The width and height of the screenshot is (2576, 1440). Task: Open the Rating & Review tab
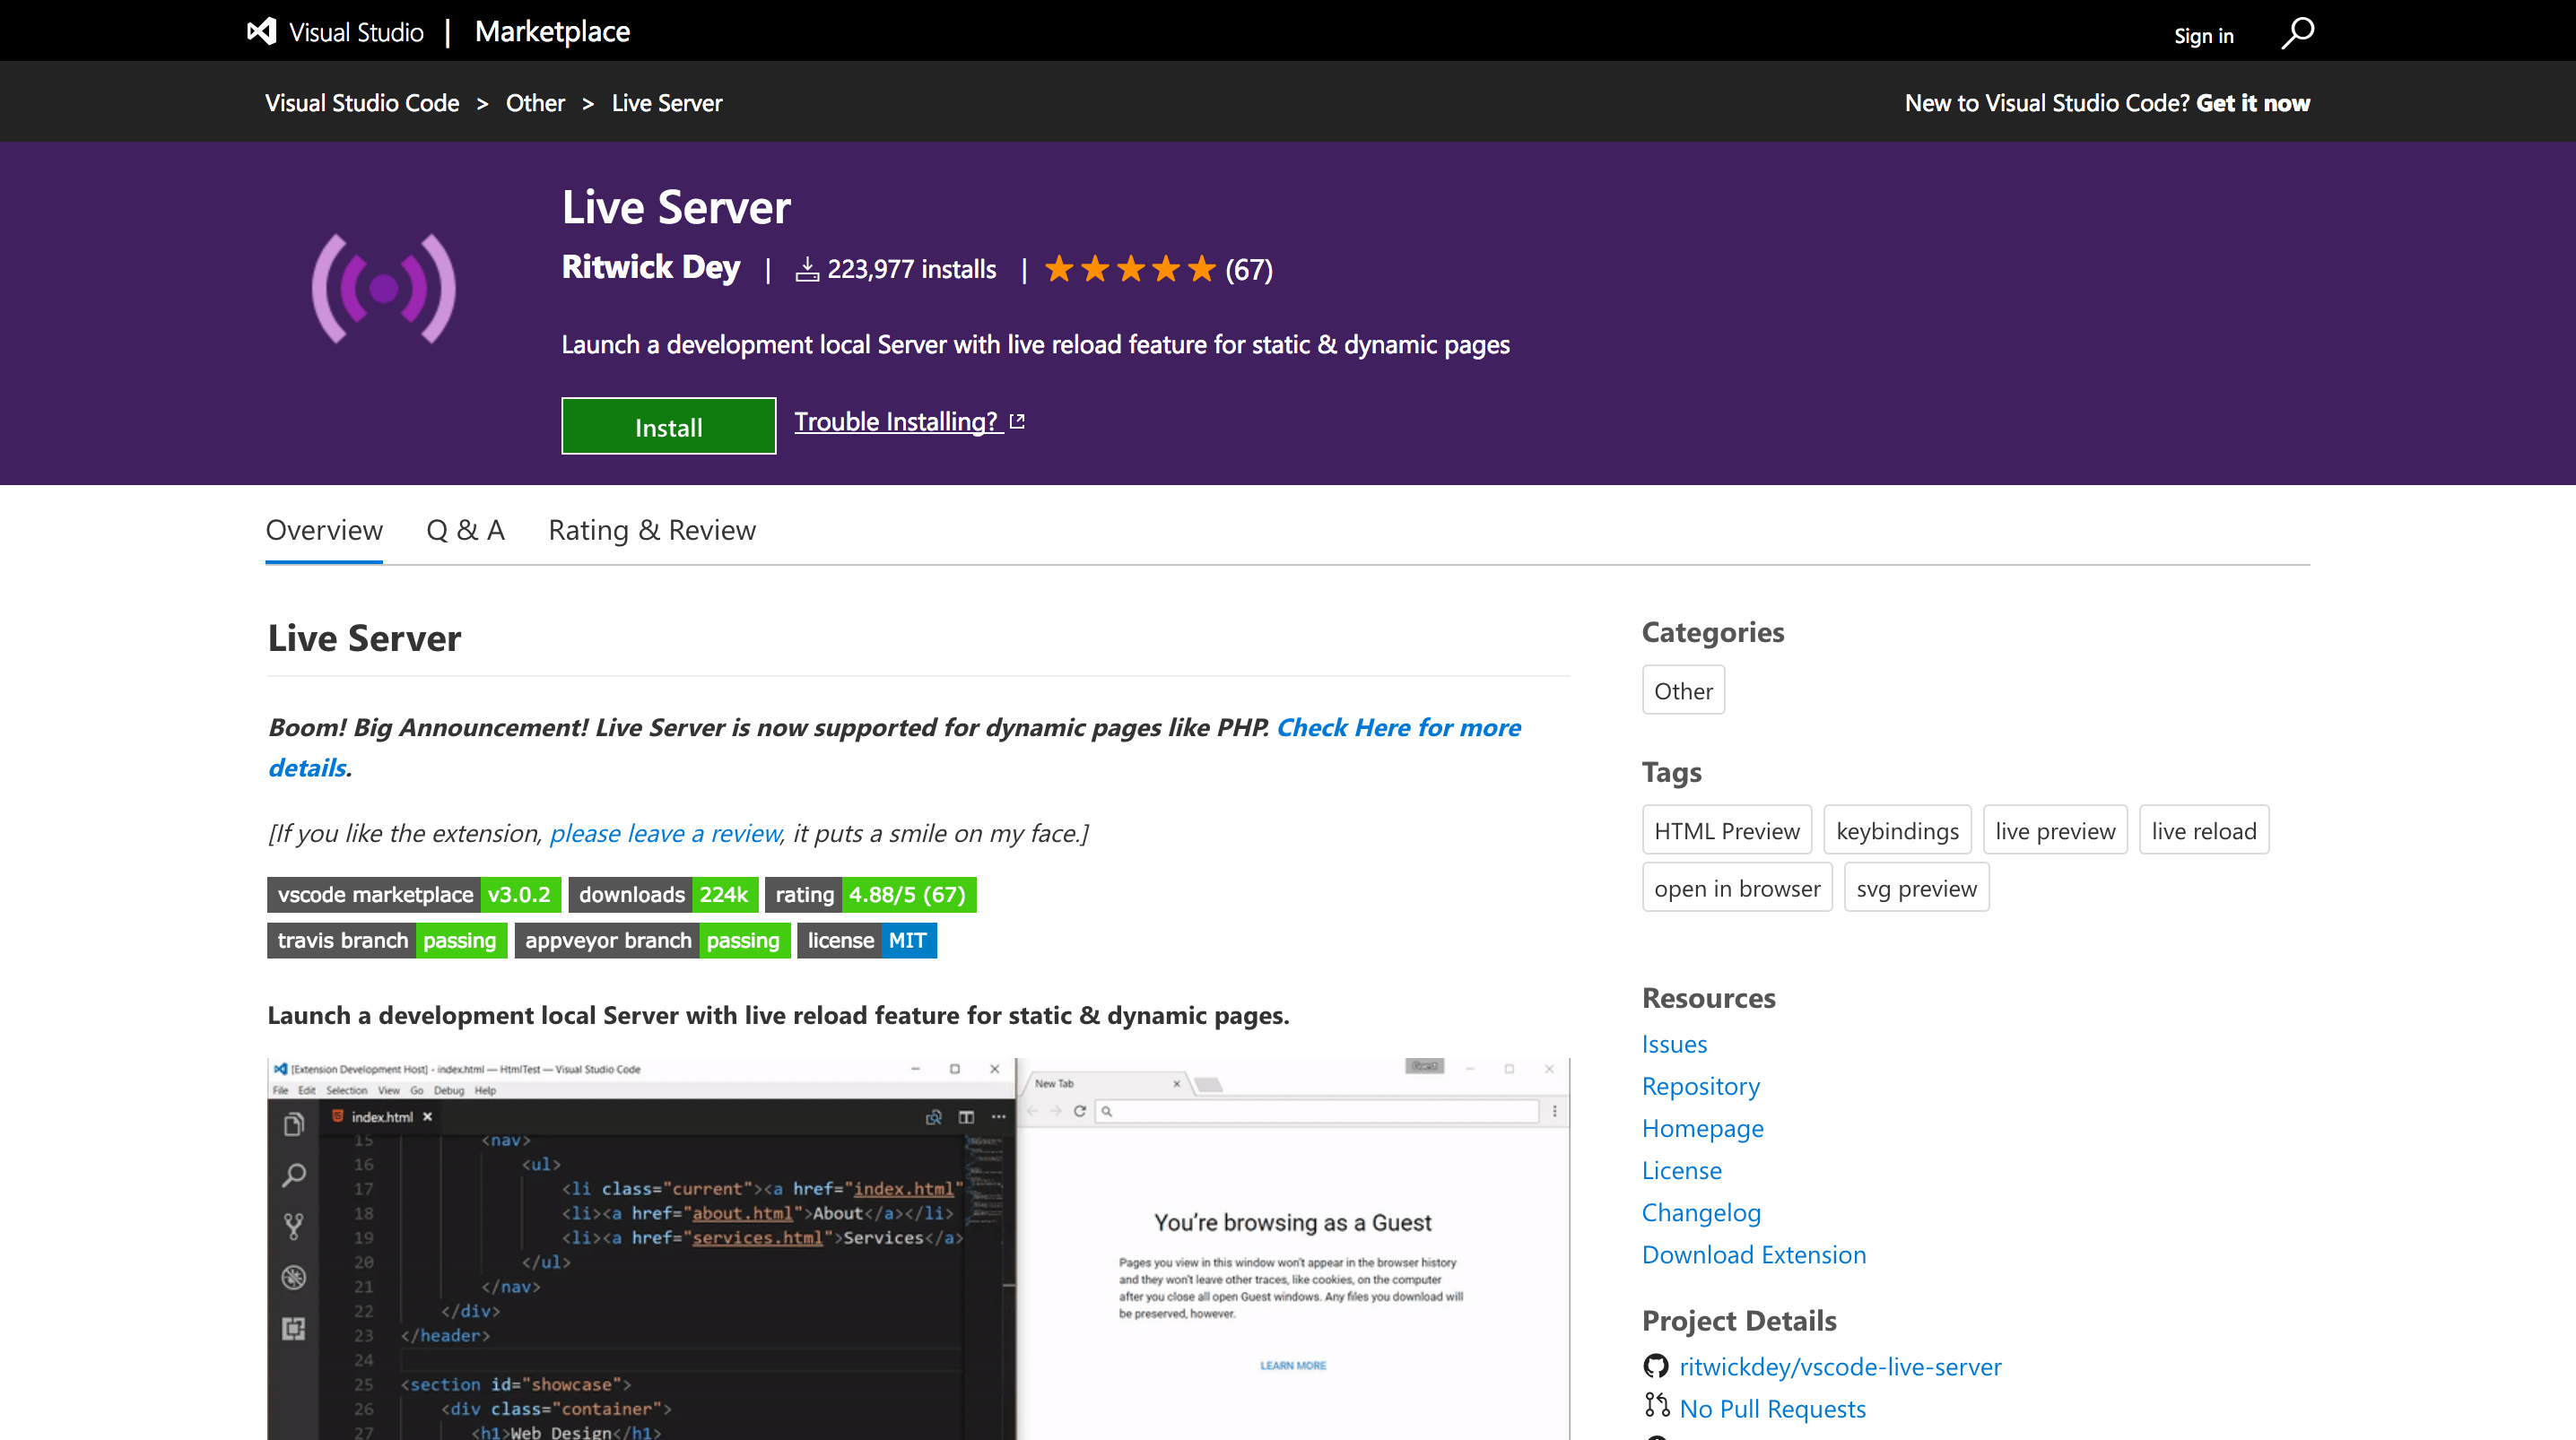[651, 530]
